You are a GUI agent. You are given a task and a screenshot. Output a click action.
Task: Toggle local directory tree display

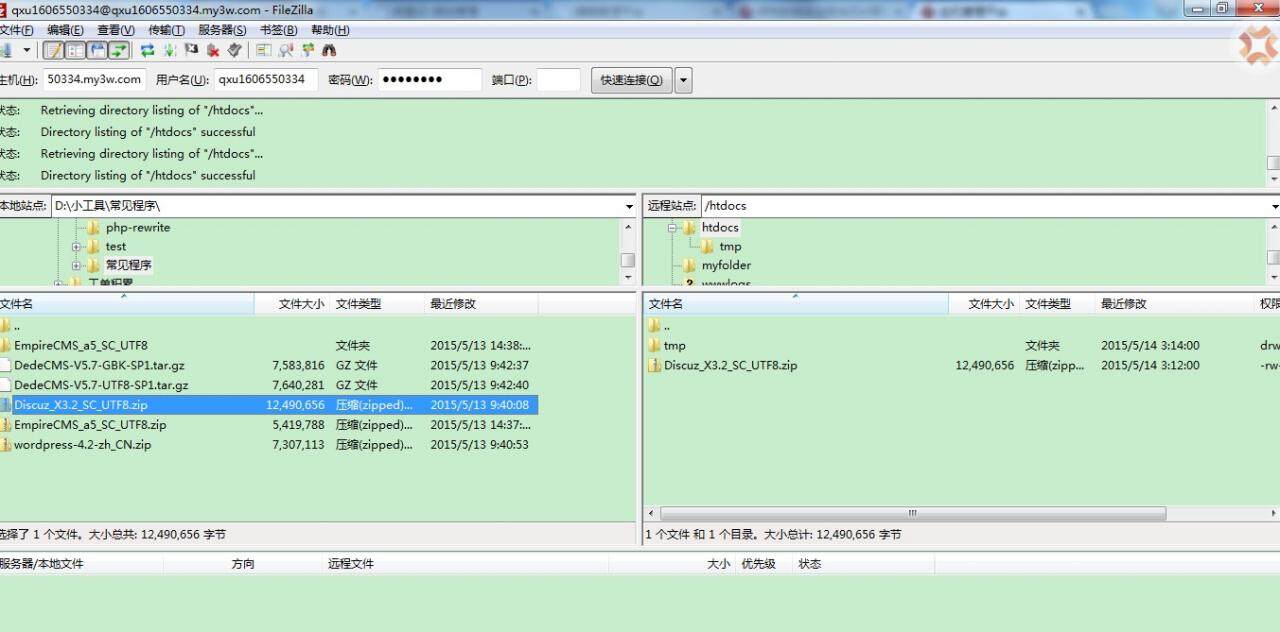[x=75, y=50]
